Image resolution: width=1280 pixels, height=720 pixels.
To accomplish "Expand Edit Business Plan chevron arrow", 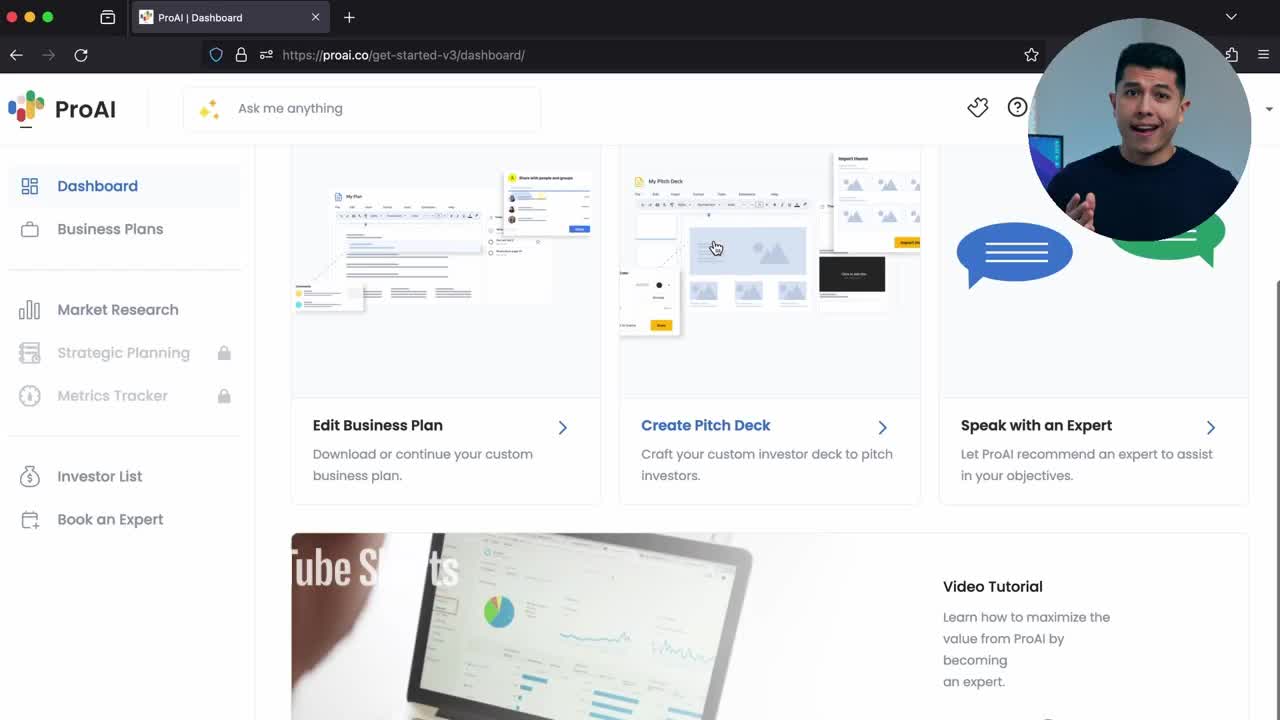I will (562, 427).
